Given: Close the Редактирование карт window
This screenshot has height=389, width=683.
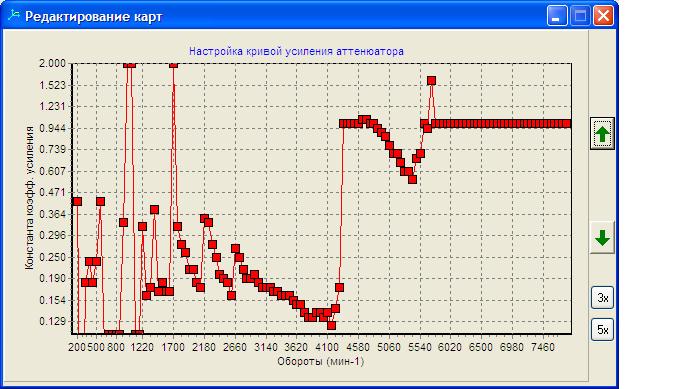Looking at the screenshot, I should [603, 16].
